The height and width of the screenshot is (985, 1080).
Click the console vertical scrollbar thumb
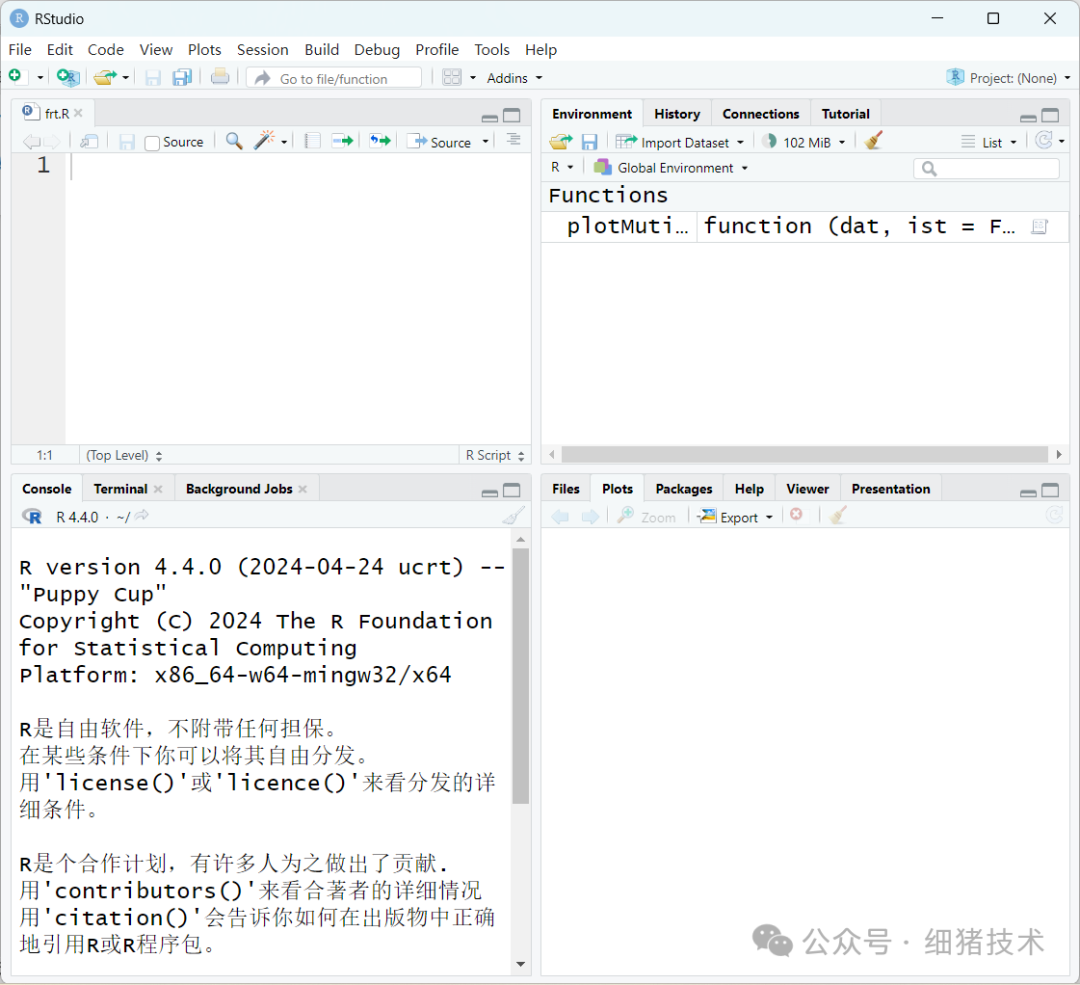tap(521, 676)
